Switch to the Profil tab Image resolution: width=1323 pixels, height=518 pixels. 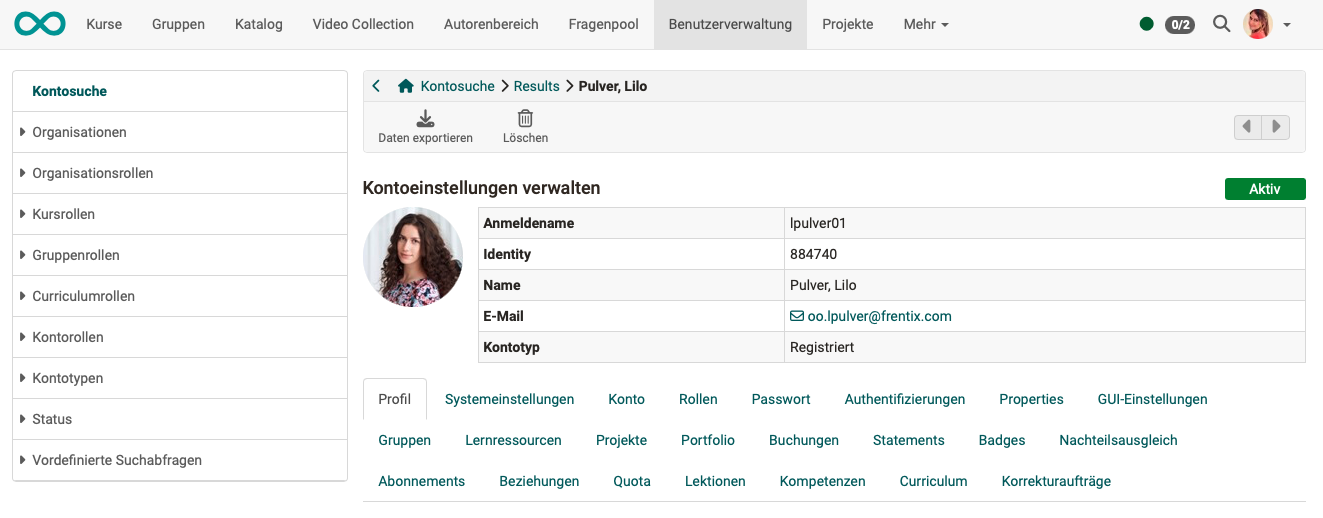tap(395, 399)
